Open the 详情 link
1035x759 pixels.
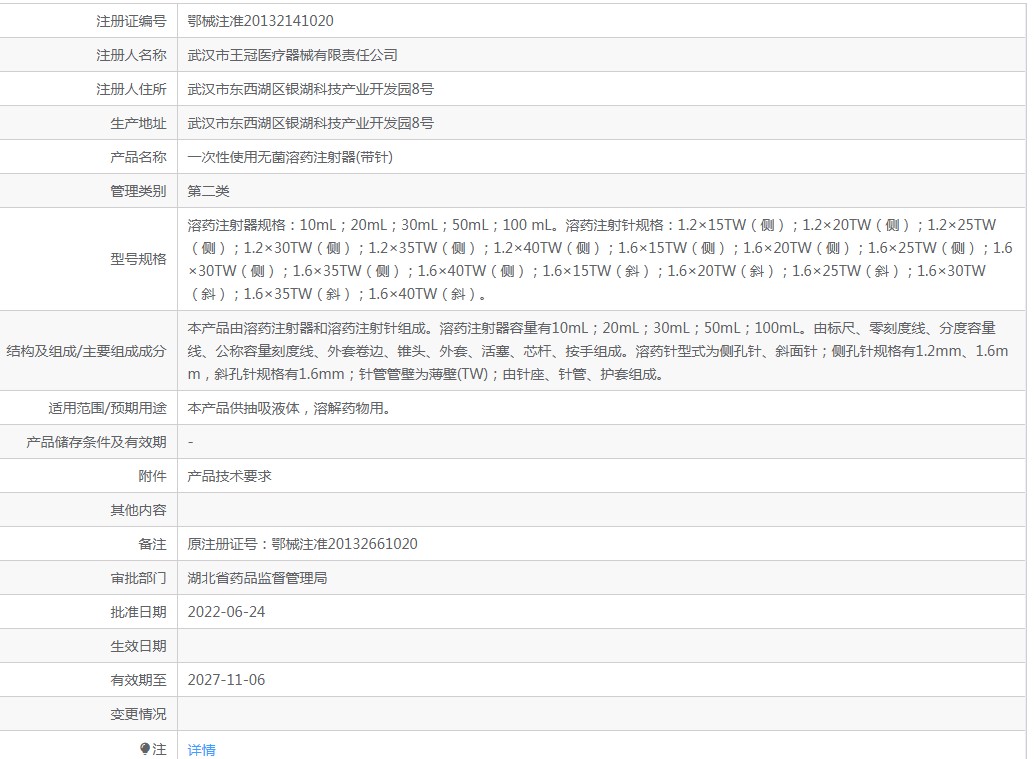(201, 750)
